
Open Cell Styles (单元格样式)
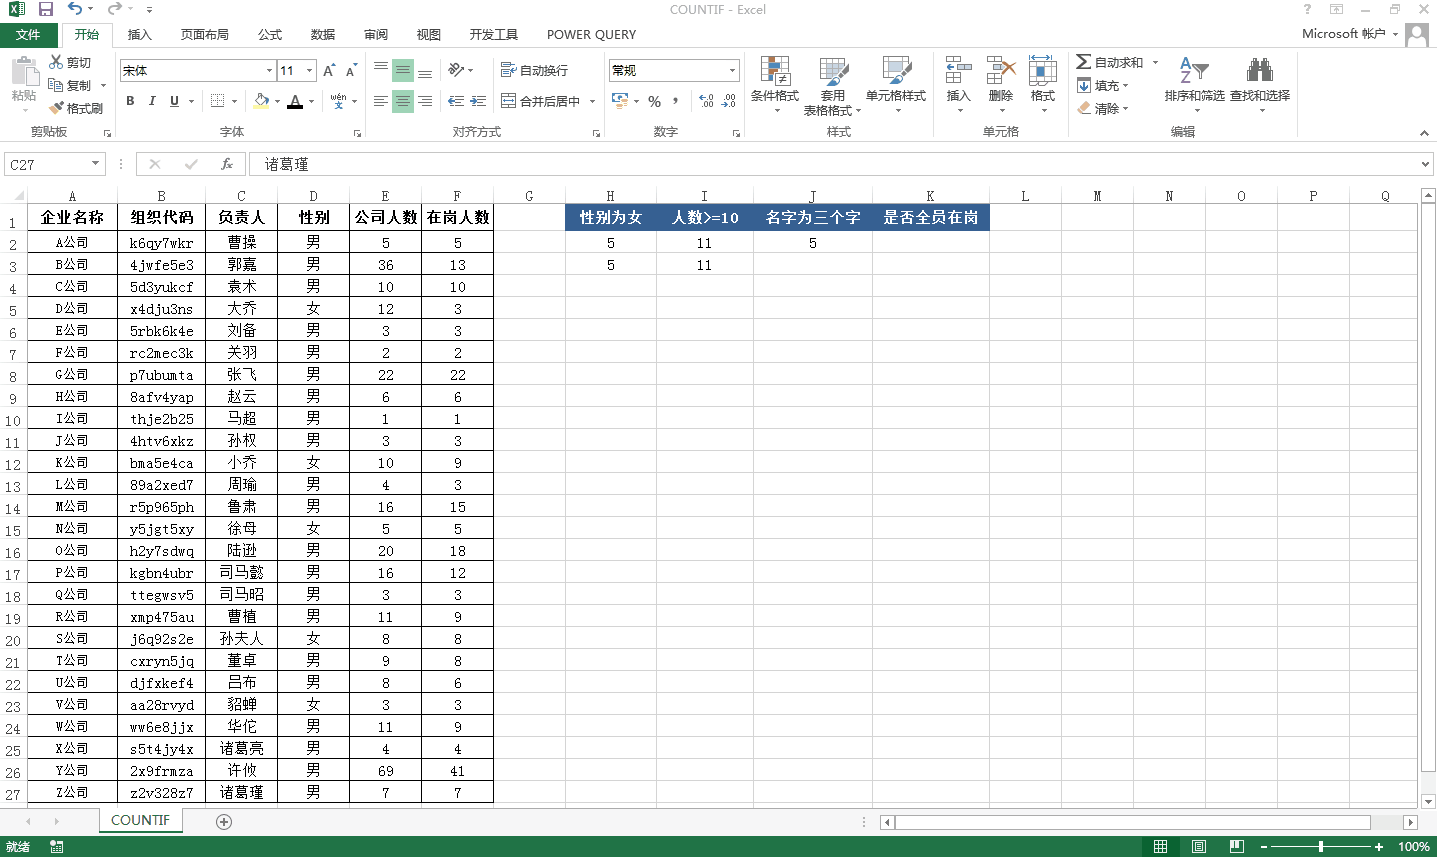pyautogui.click(x=896, y=84)
